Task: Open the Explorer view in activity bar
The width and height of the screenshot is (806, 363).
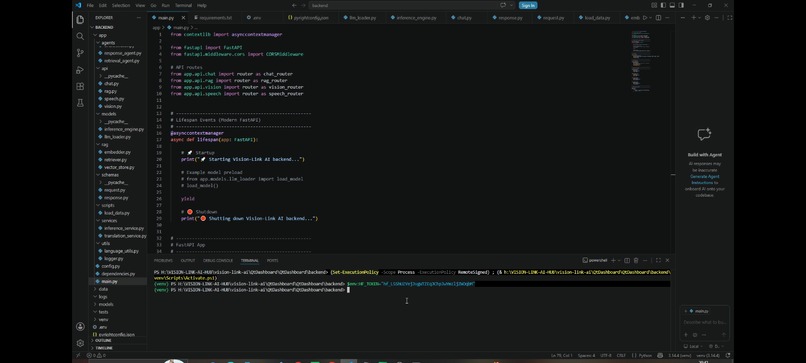Action: click(80, 20)
